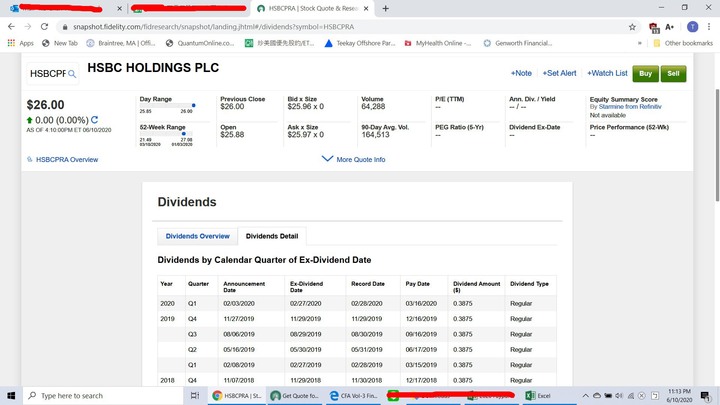Click the Apps grid icon in bookmarks bar
Viewport: 720px width, 405px height.
11,43
